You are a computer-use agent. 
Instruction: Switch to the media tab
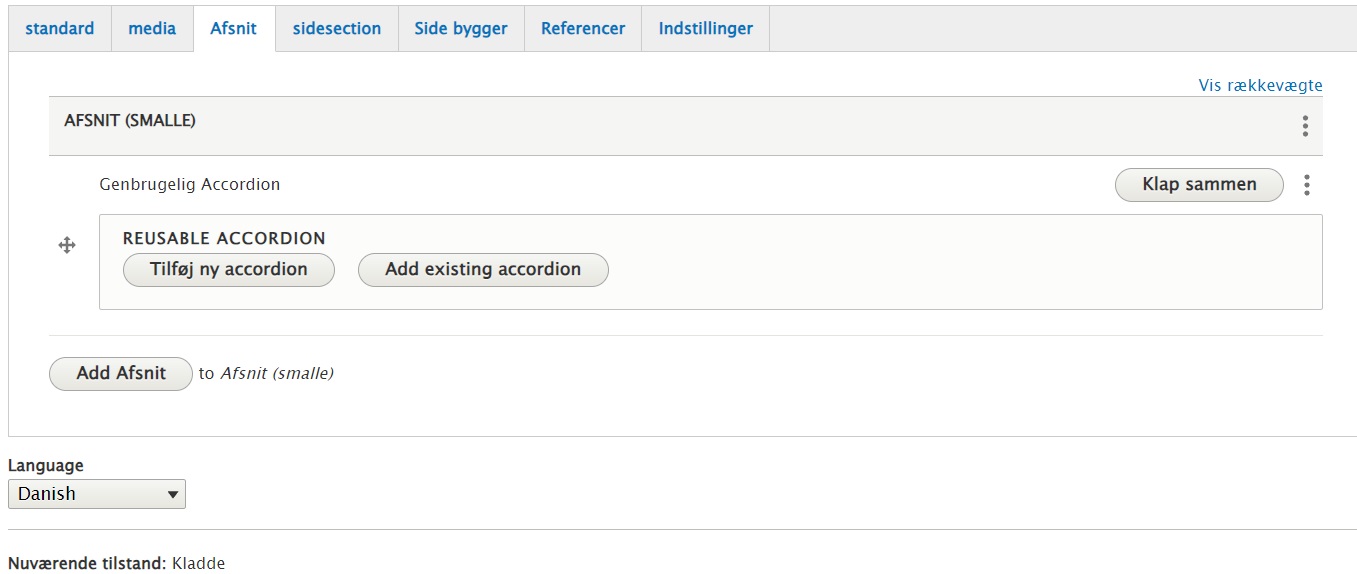click(152, 29)
